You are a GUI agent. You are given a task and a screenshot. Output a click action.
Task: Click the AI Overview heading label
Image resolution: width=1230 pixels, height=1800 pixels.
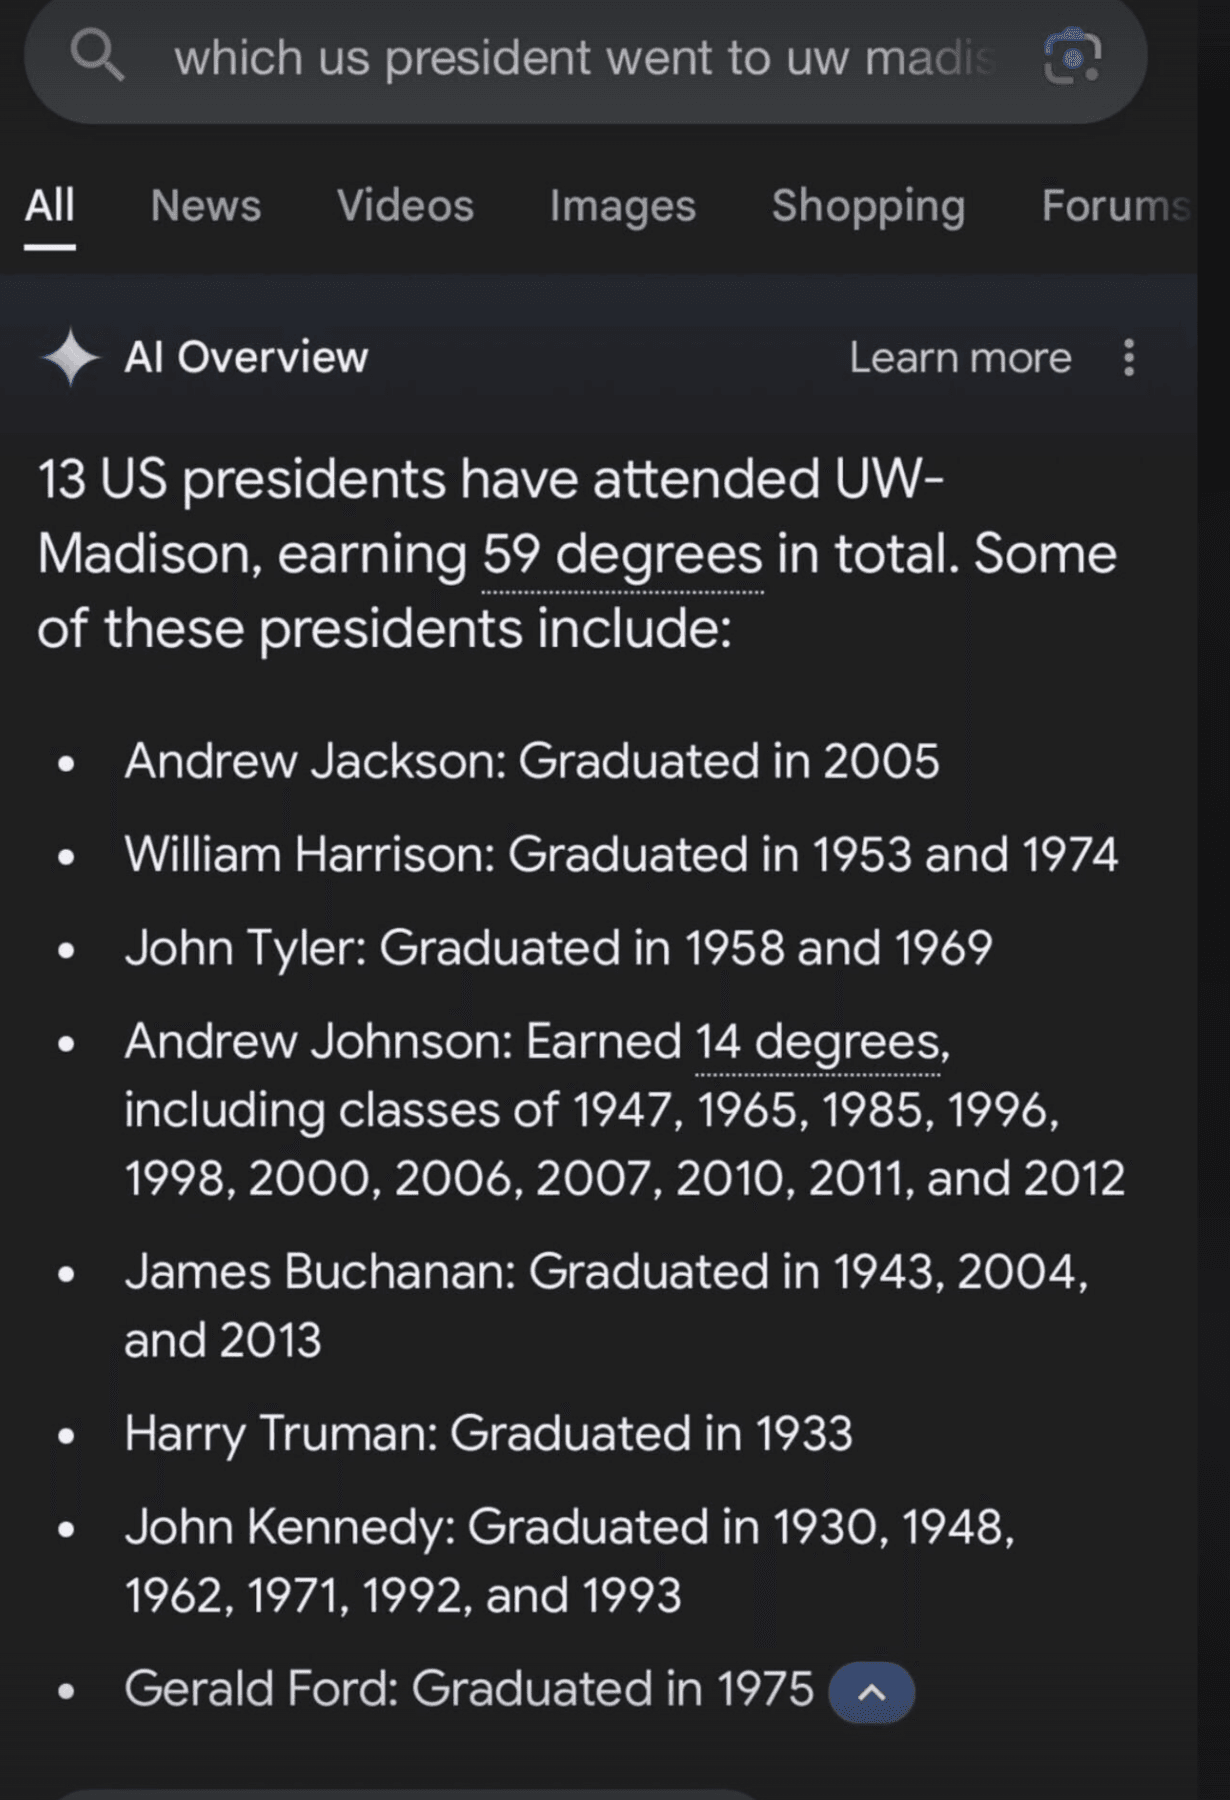246,357
